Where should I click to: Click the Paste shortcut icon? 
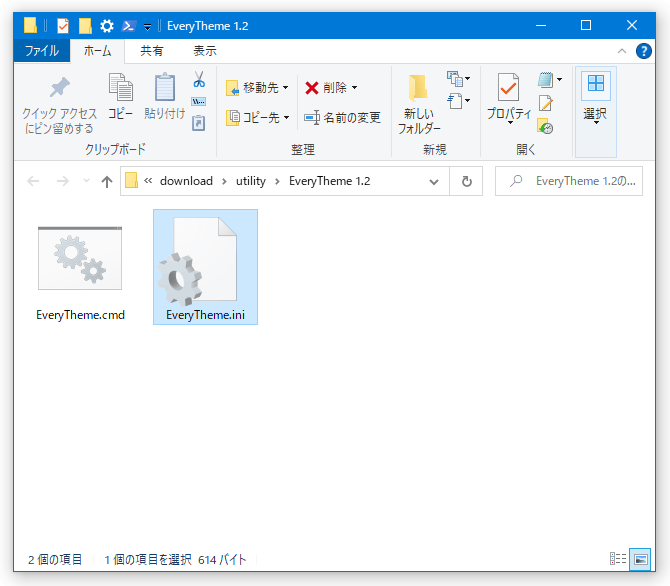(x=199, y=123)
